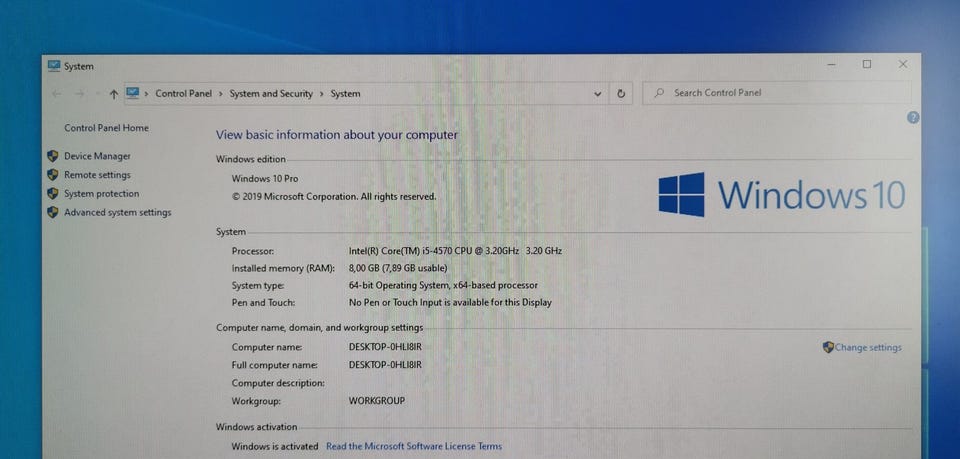
Task: Open the address bar history dropdown
Action: [598, 94]
